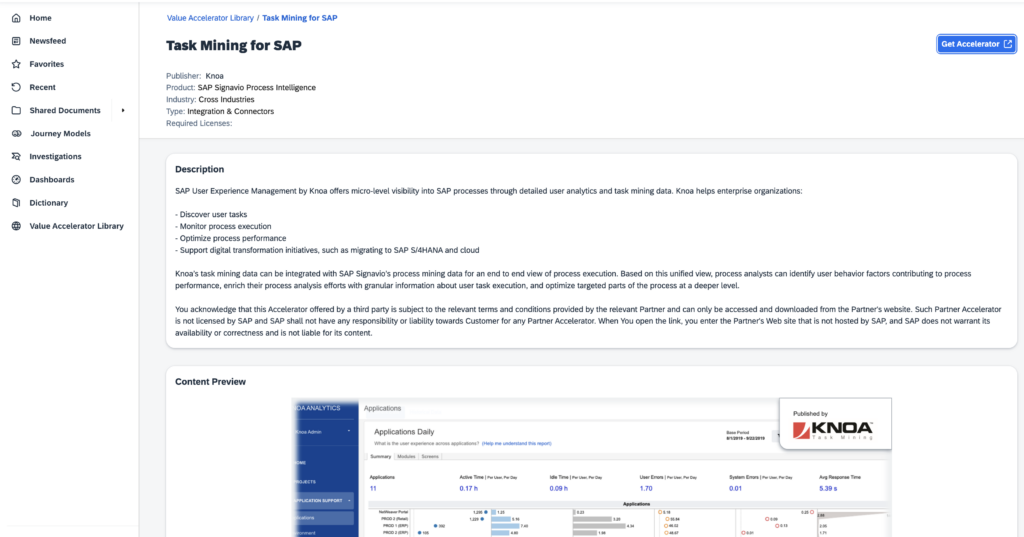This screenshot has height=537, width=1024.
Task: Click the Recent history icon
Action: pos(16,87)
